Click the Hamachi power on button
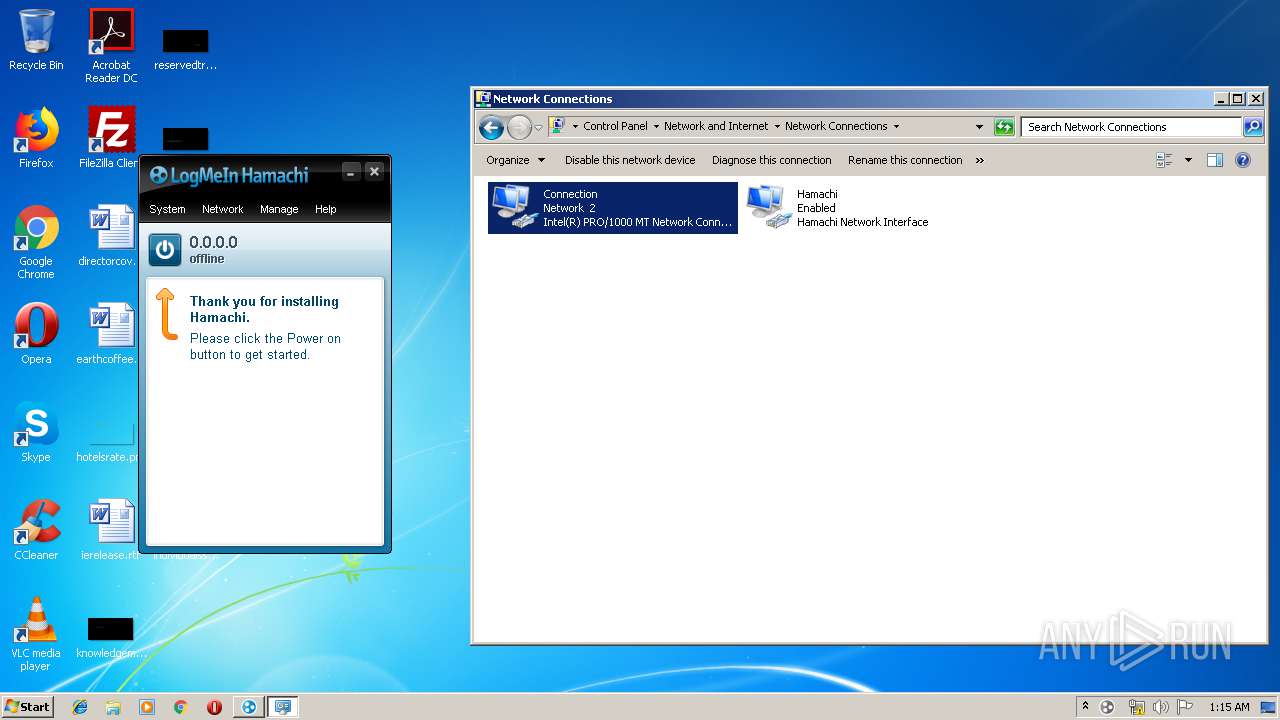 (x=165, y=249)
